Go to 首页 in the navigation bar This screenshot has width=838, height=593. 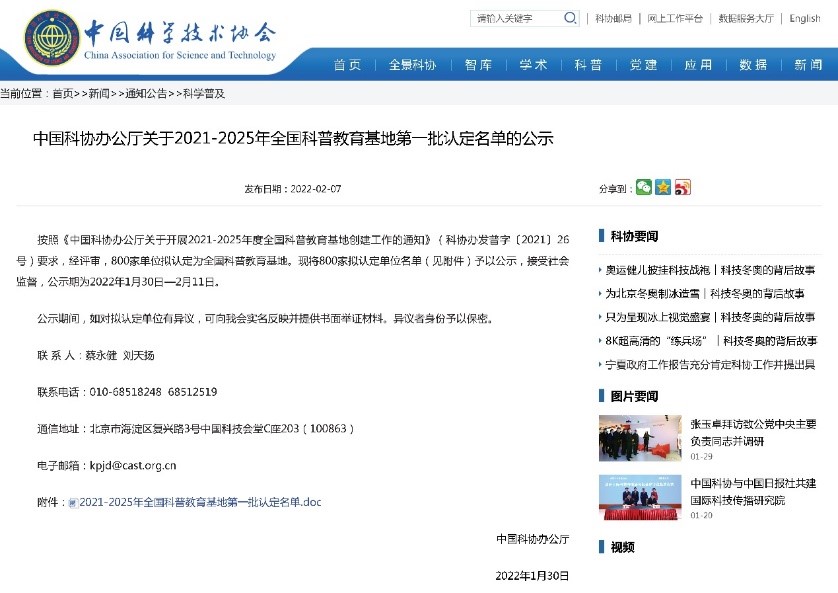pos(347,65)
